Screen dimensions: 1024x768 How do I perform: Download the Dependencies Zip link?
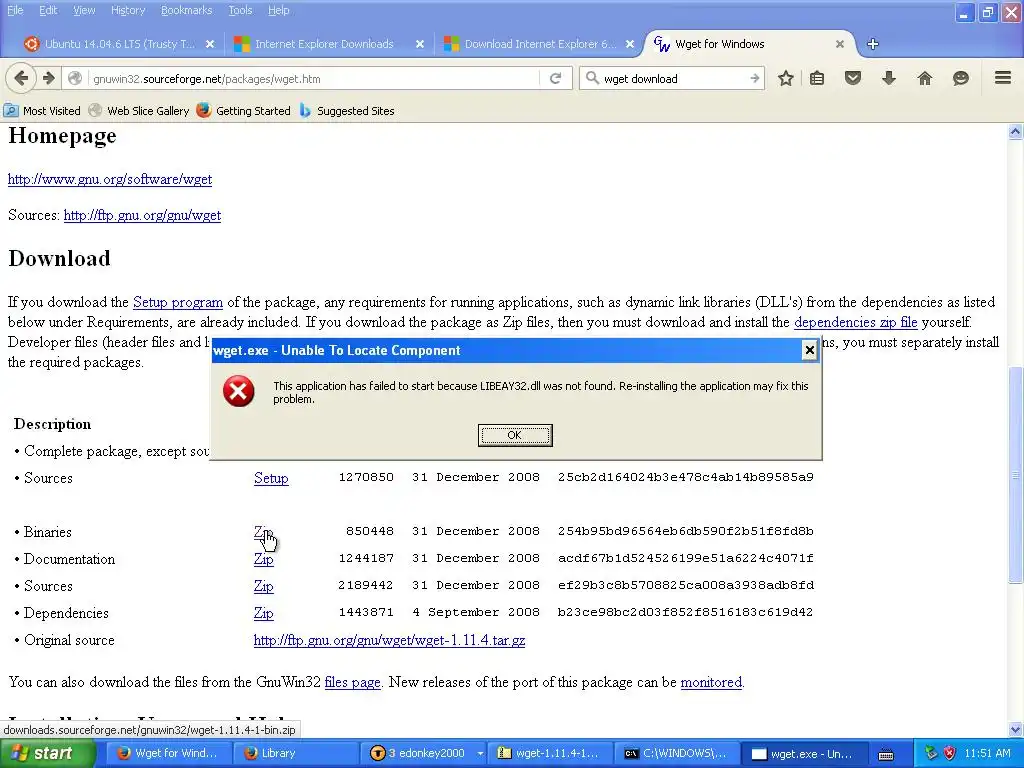tap(263, 613)
